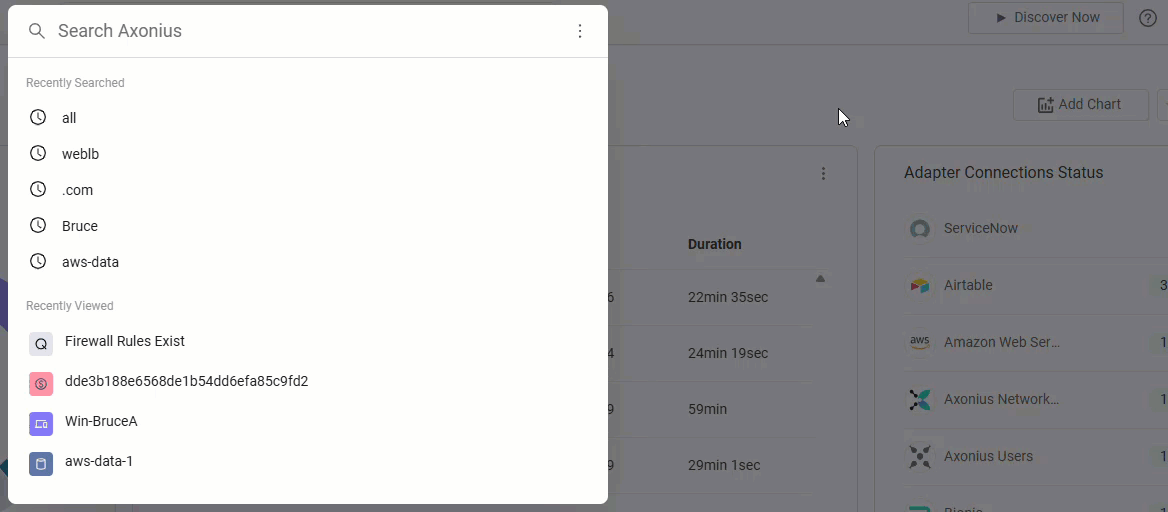The image size is (1168, 512).
Task: Click the clock icon beside 'weblb'
Action: [38, 154]
